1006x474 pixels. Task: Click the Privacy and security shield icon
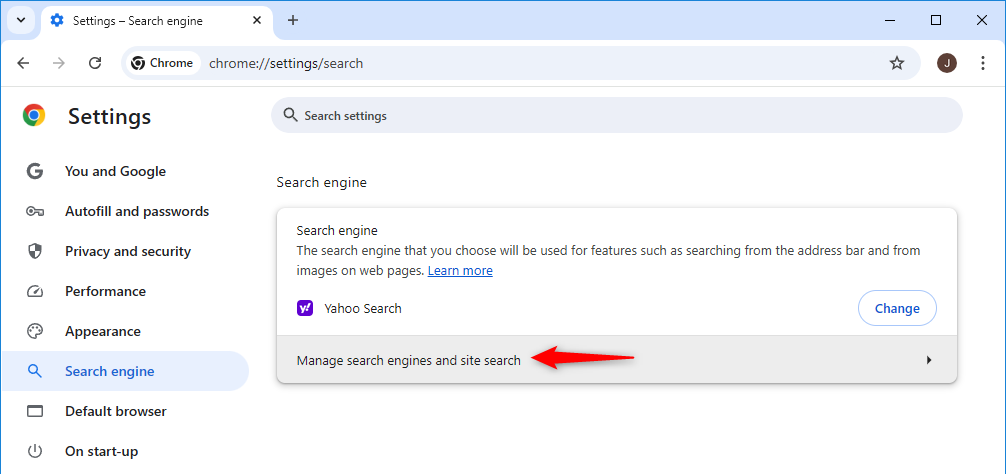(35, 251)
